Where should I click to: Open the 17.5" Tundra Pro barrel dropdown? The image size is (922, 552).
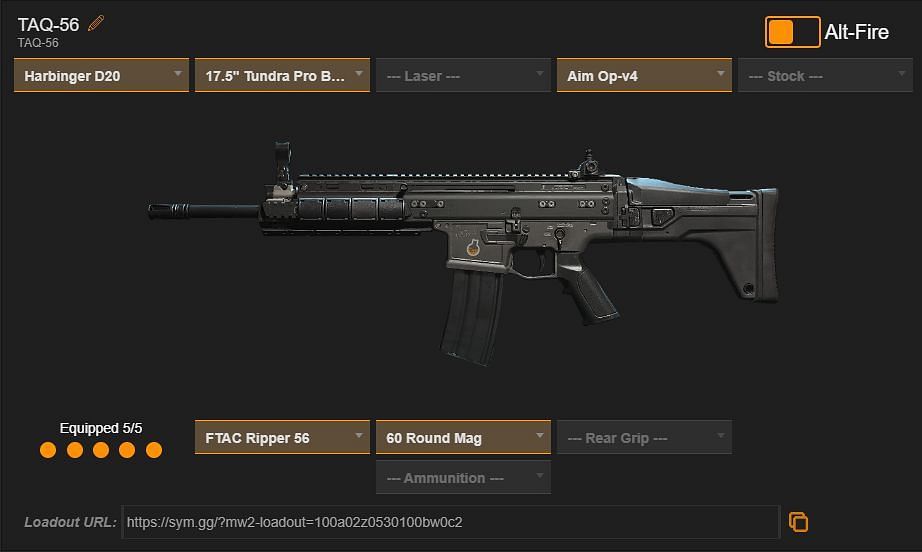282,75
